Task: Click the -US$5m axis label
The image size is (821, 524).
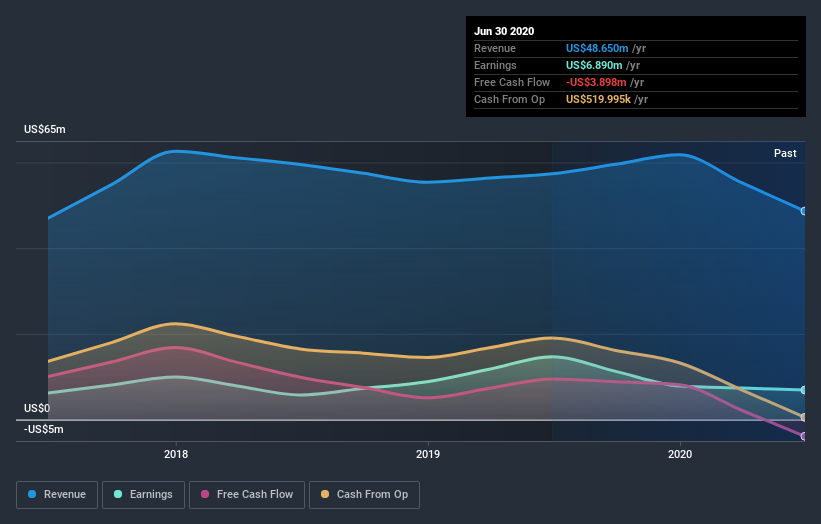Action: click(43, 429)
